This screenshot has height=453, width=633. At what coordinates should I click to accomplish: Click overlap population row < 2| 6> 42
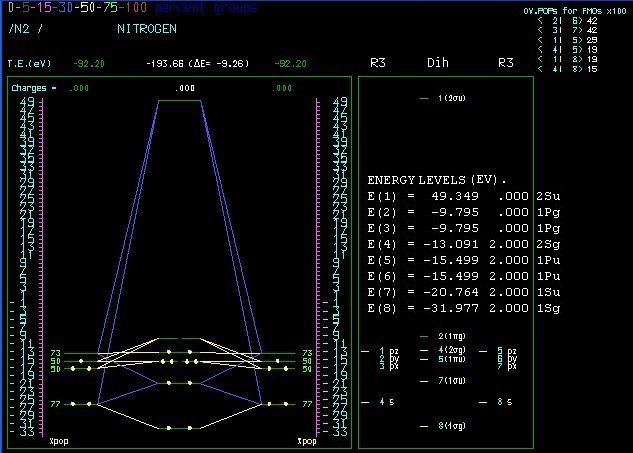point(568,21)
